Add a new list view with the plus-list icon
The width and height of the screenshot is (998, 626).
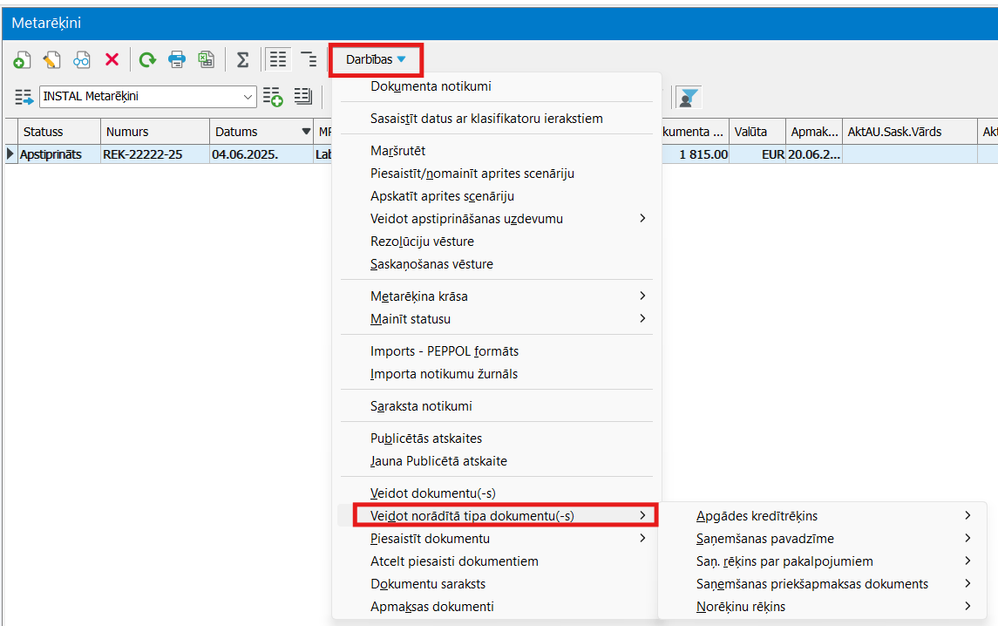(272, 97)
